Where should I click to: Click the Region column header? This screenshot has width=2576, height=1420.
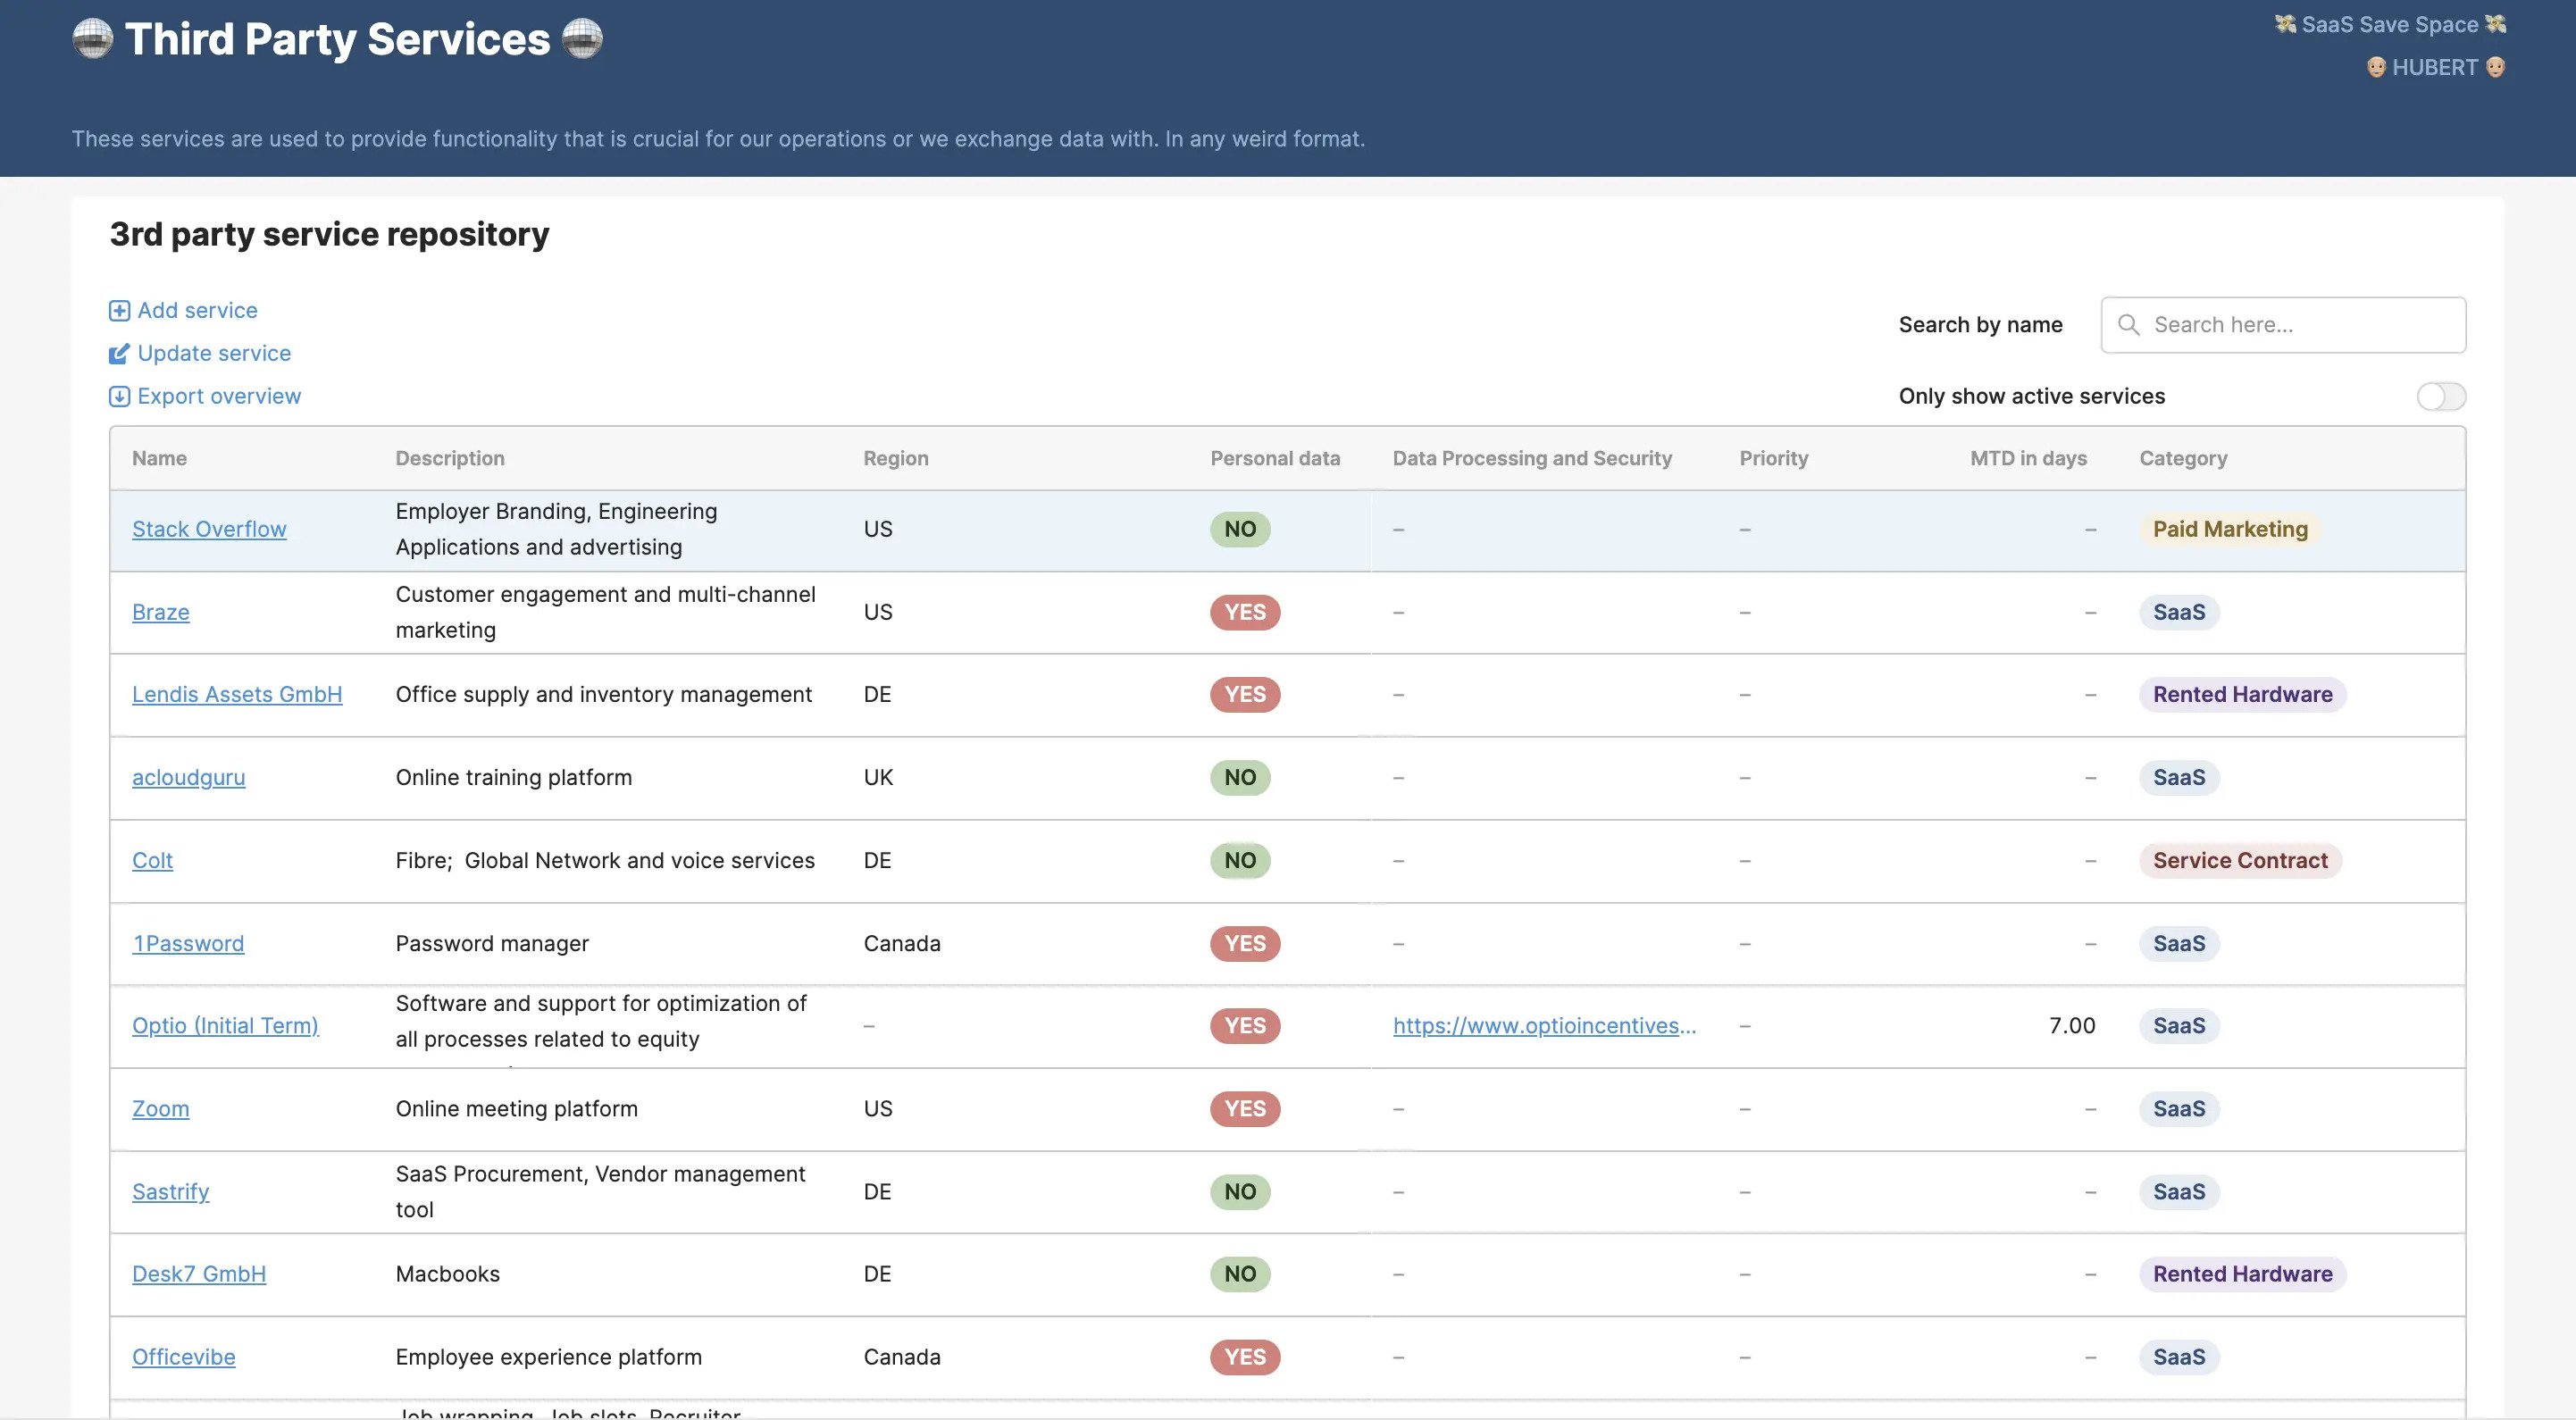pyautogui.click(x=896, y=459)
